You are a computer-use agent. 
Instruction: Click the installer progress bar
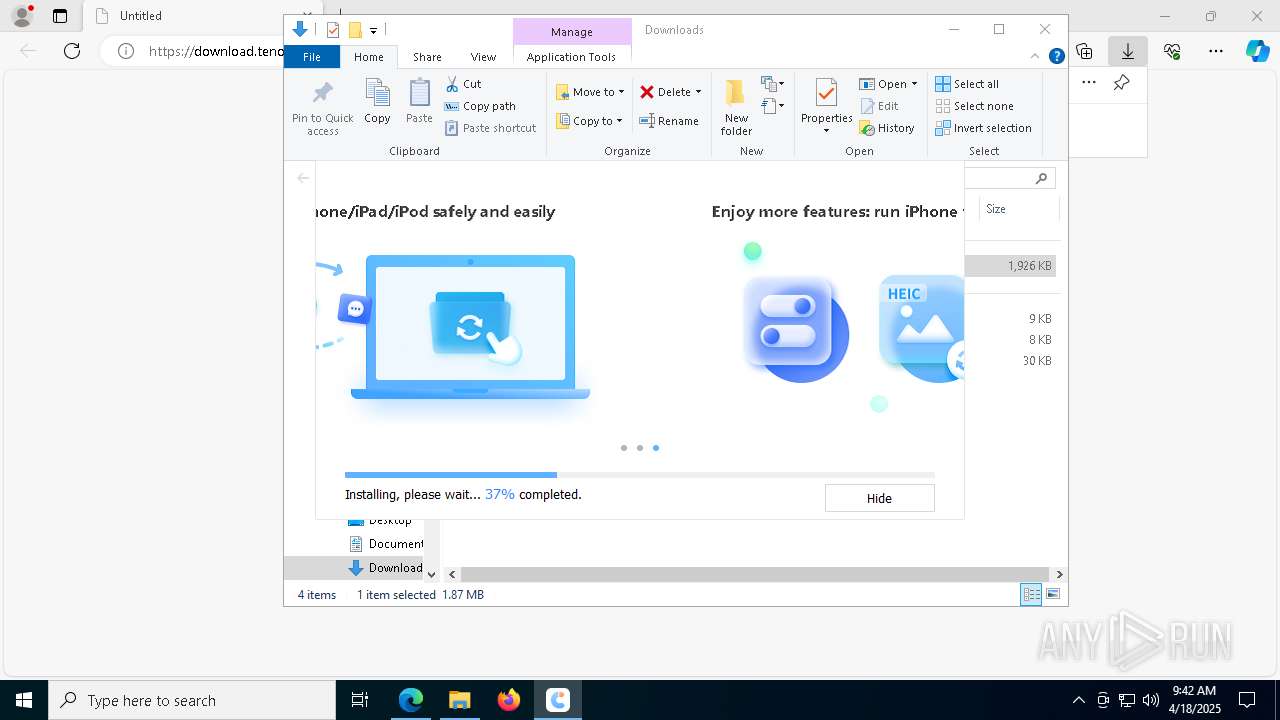(x=640, y=475)
